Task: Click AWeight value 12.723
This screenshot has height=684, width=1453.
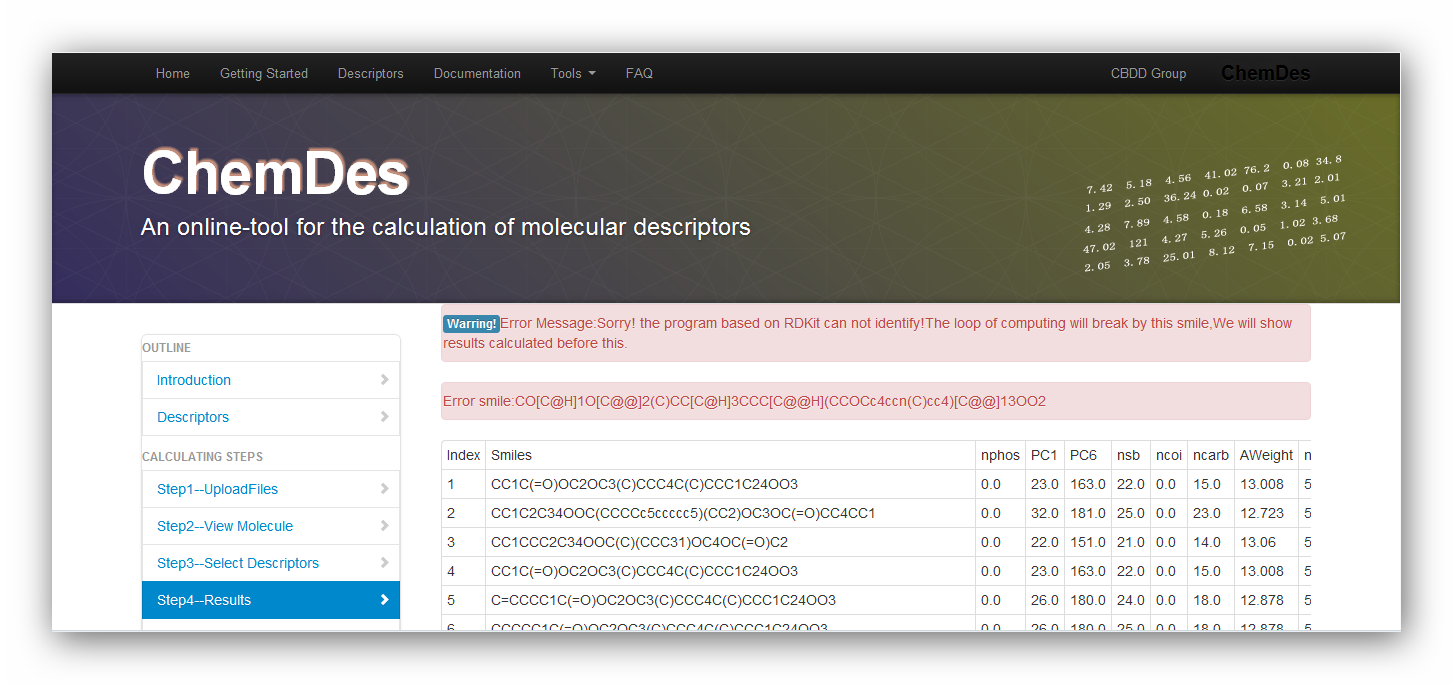Action: 1266,513
